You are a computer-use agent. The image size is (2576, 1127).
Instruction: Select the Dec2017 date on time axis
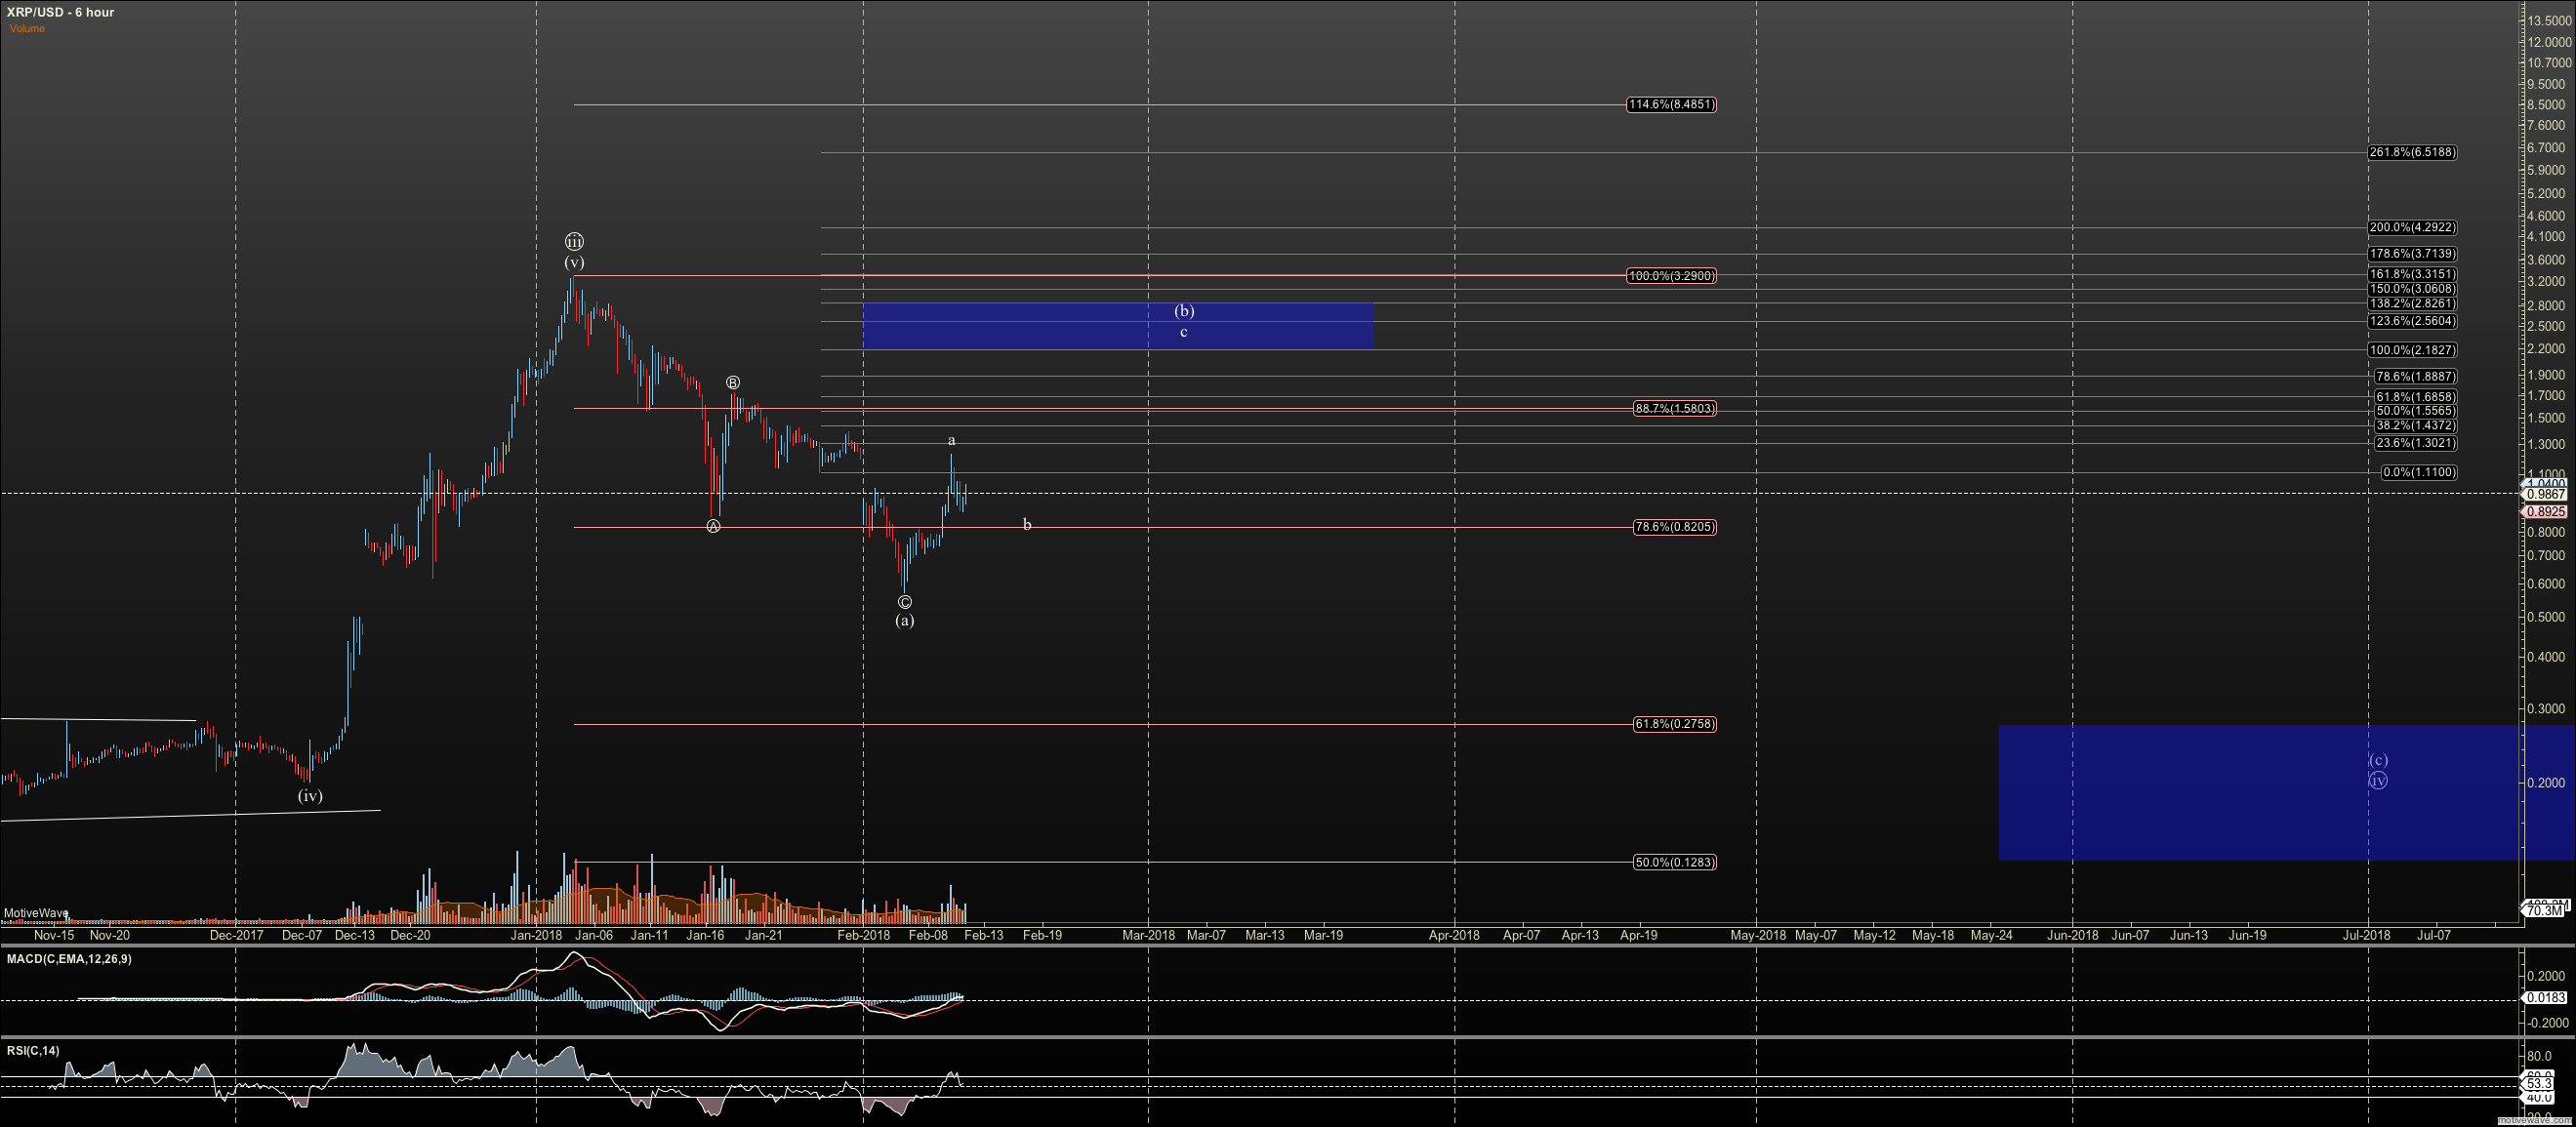pyautogui.click(x=236, y=936)
